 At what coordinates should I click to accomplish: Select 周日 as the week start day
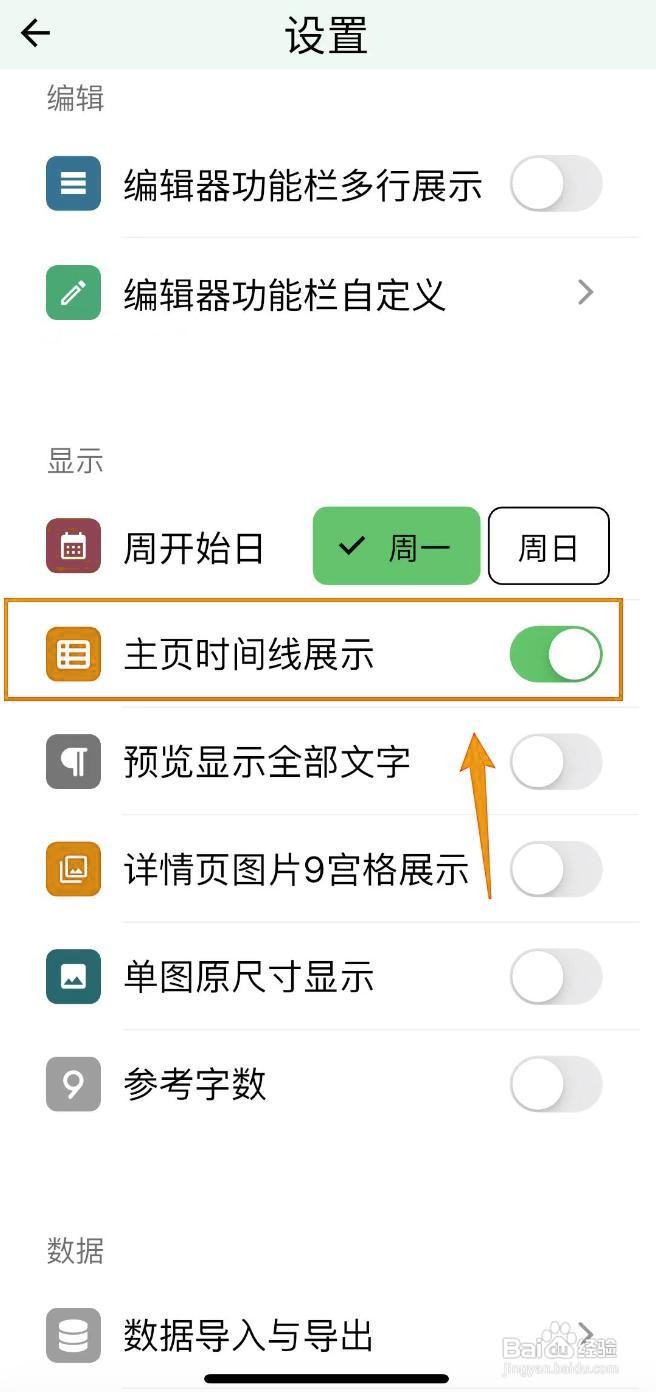[548, 545]
